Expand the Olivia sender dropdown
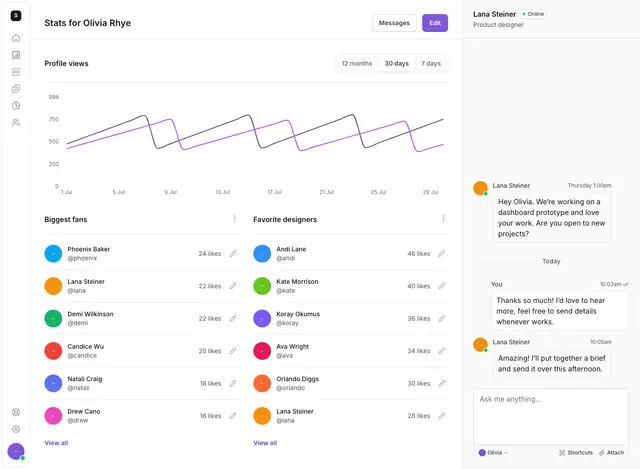The width and height of the screenshot is (640, 469). (x=493, y=452)
